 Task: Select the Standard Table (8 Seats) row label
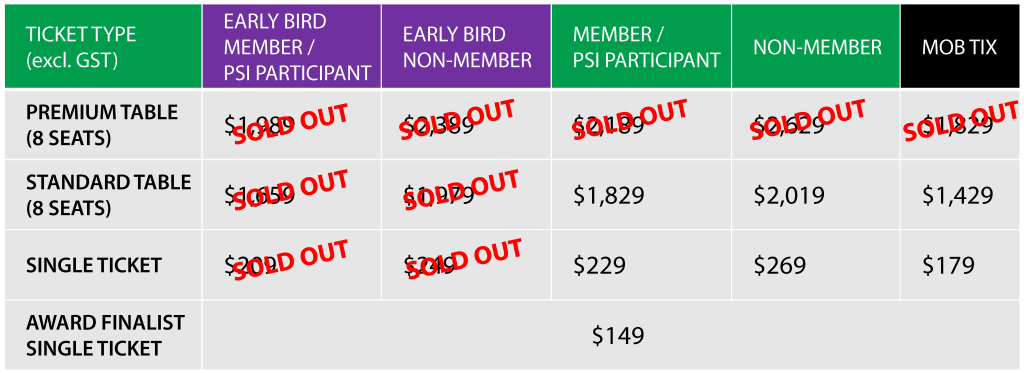click(x=103, y=194)
